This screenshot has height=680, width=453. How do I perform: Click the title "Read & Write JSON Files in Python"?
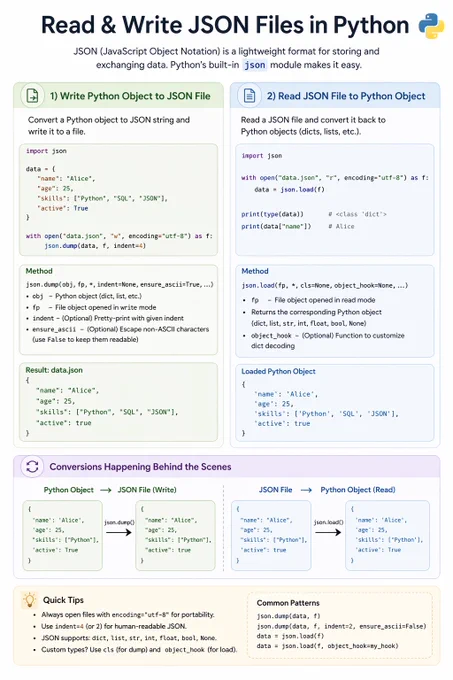(225, 25)
